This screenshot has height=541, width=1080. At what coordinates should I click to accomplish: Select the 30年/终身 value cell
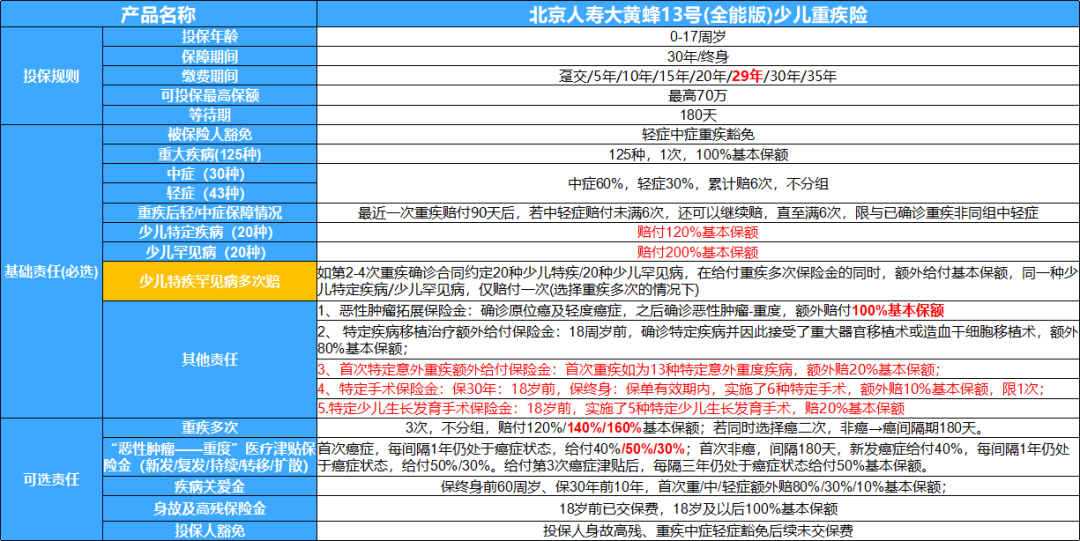pyautogui.click(x=698, y=56)
